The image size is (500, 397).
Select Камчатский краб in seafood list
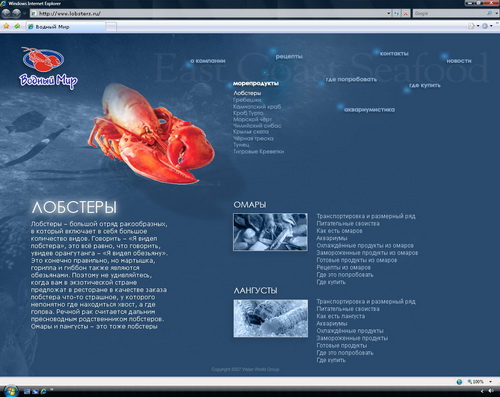[x=257, y=107]
